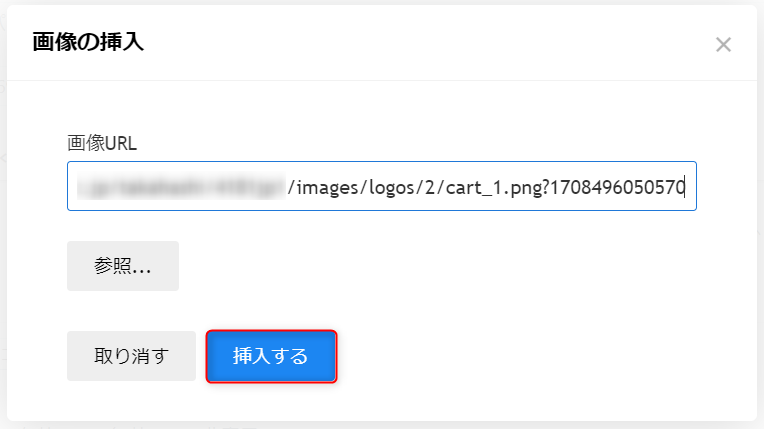
Task: Place cursor on the word logos in URL
Action: (x=392, y=188)
